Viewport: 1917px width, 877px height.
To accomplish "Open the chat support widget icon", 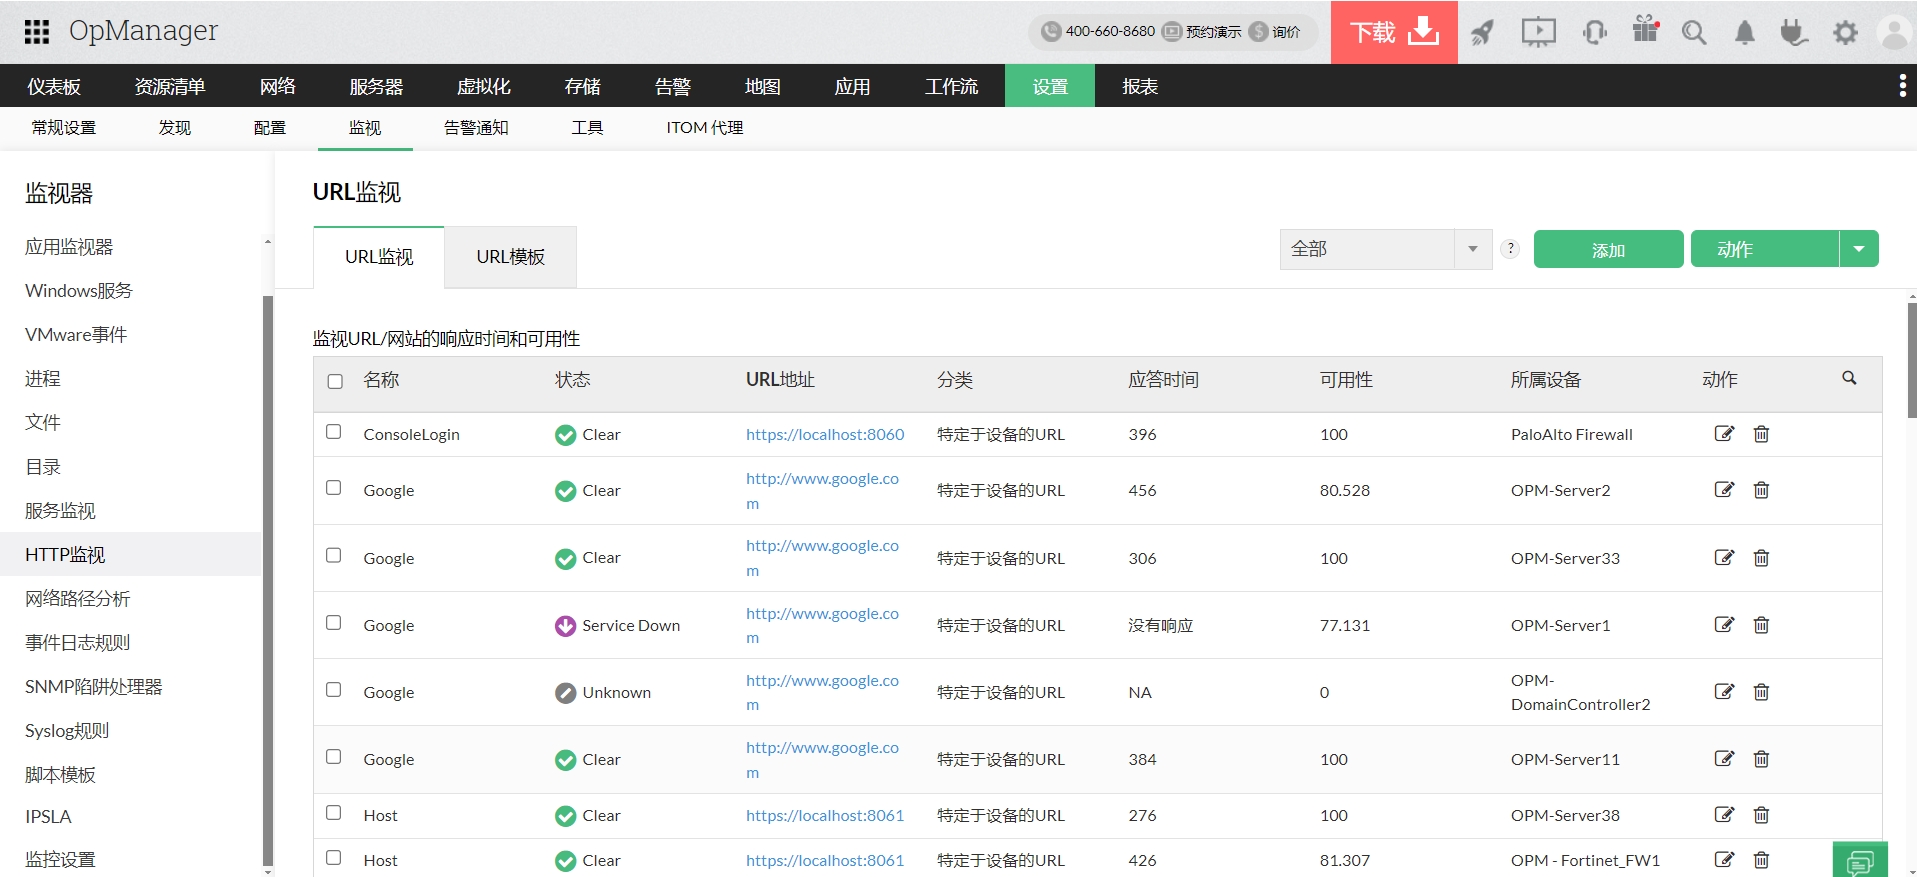I will coord(1860,860).
